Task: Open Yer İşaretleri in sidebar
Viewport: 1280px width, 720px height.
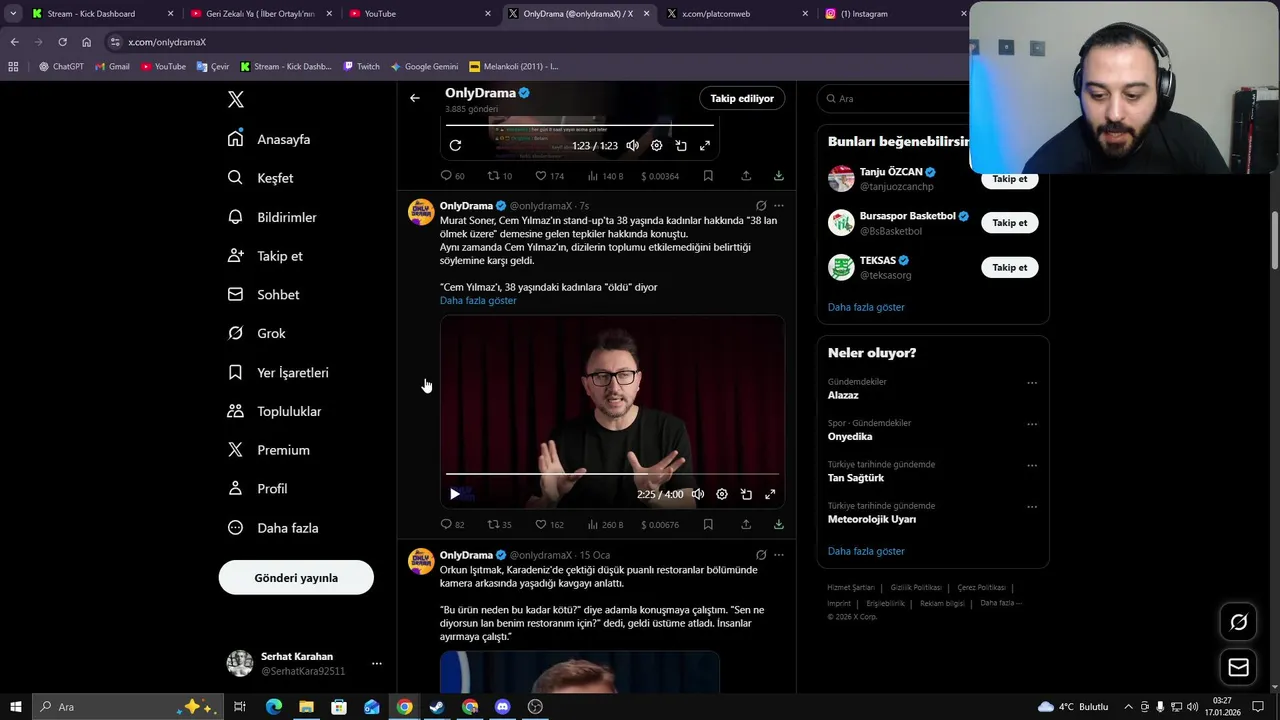Action: pos(278,372)
